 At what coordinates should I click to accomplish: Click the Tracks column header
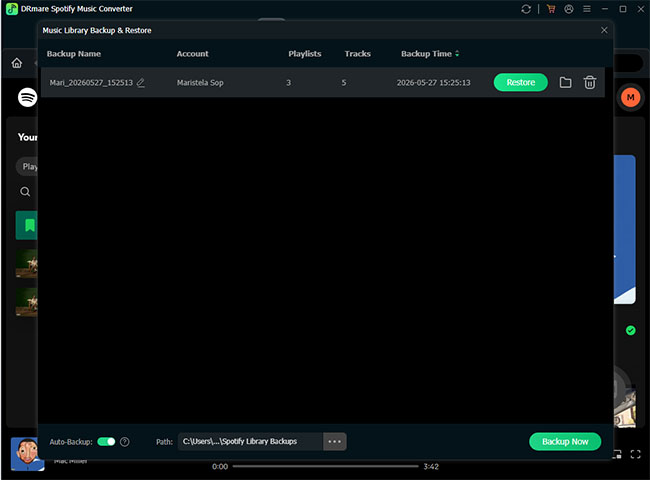357,54
